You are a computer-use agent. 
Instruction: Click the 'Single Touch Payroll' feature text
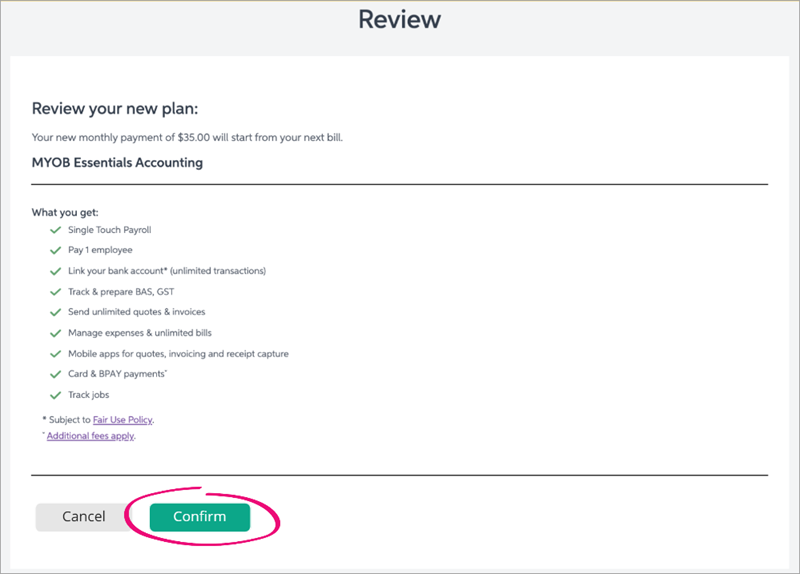[x=109, y=230]
